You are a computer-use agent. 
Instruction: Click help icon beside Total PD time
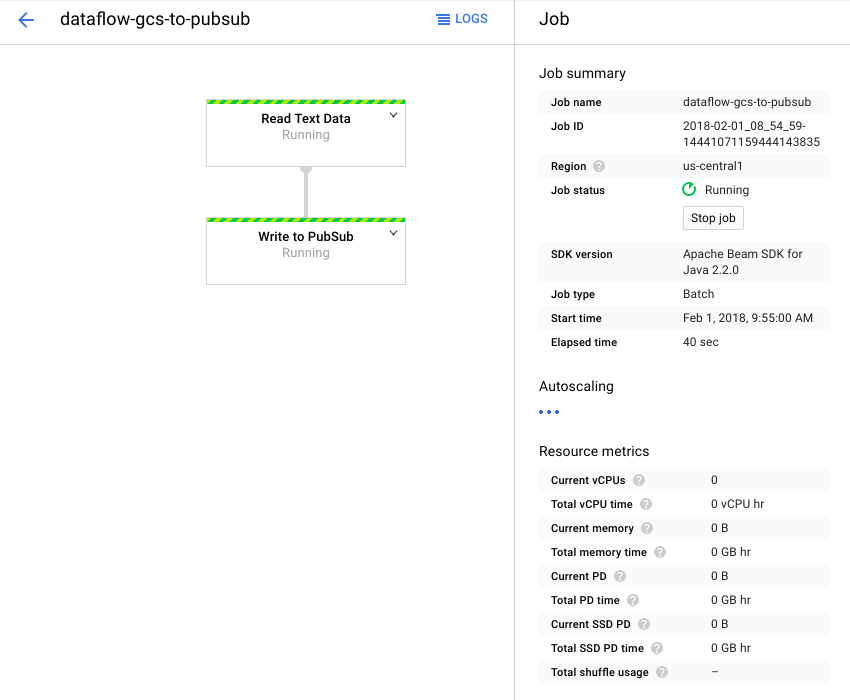coord(633,600)
